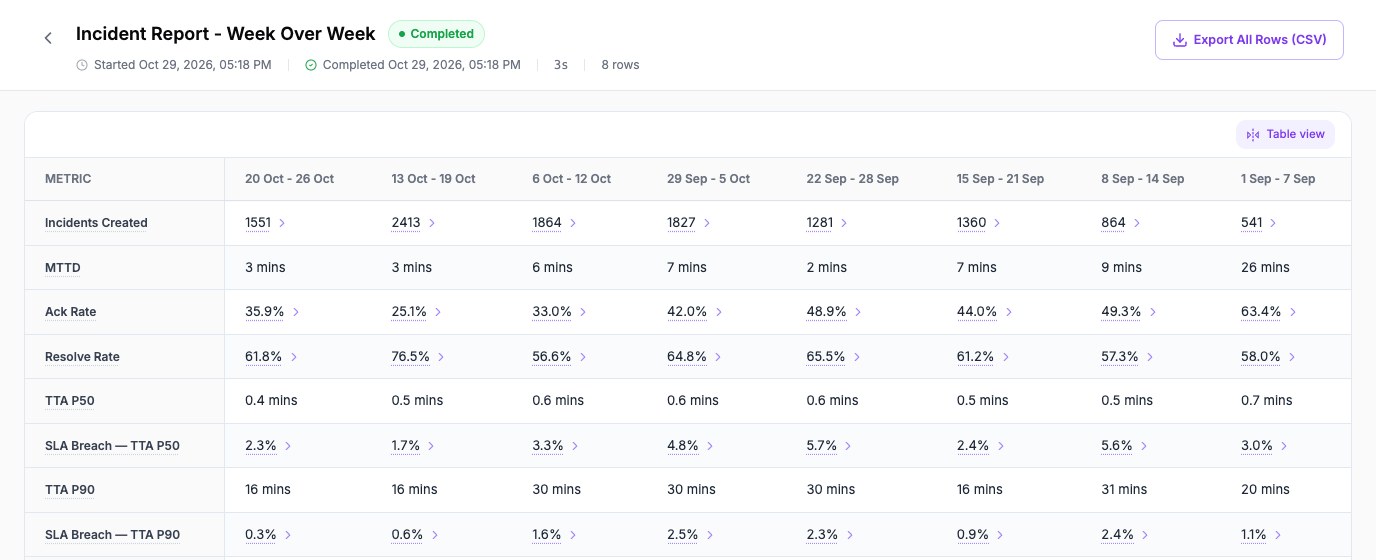Open Incidents Created value 1827
The width and height of the screenshot is (1376, 560).
[681, 223]
